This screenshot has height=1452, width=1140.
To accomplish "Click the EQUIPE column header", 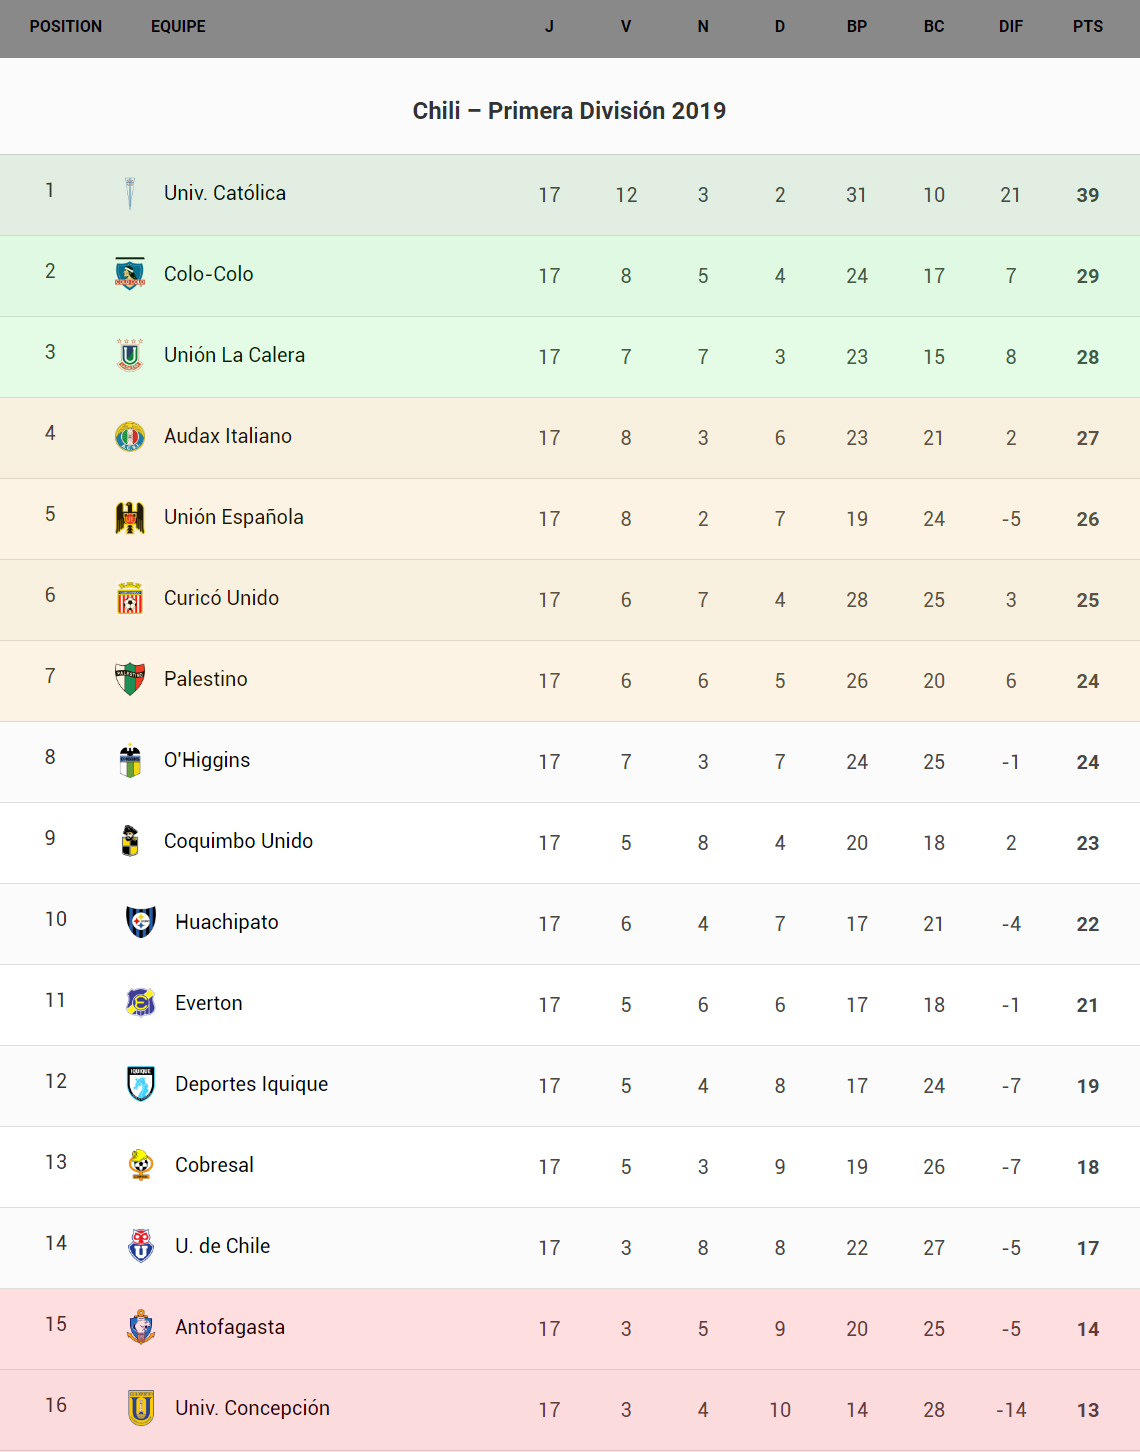I will point(178,27).
